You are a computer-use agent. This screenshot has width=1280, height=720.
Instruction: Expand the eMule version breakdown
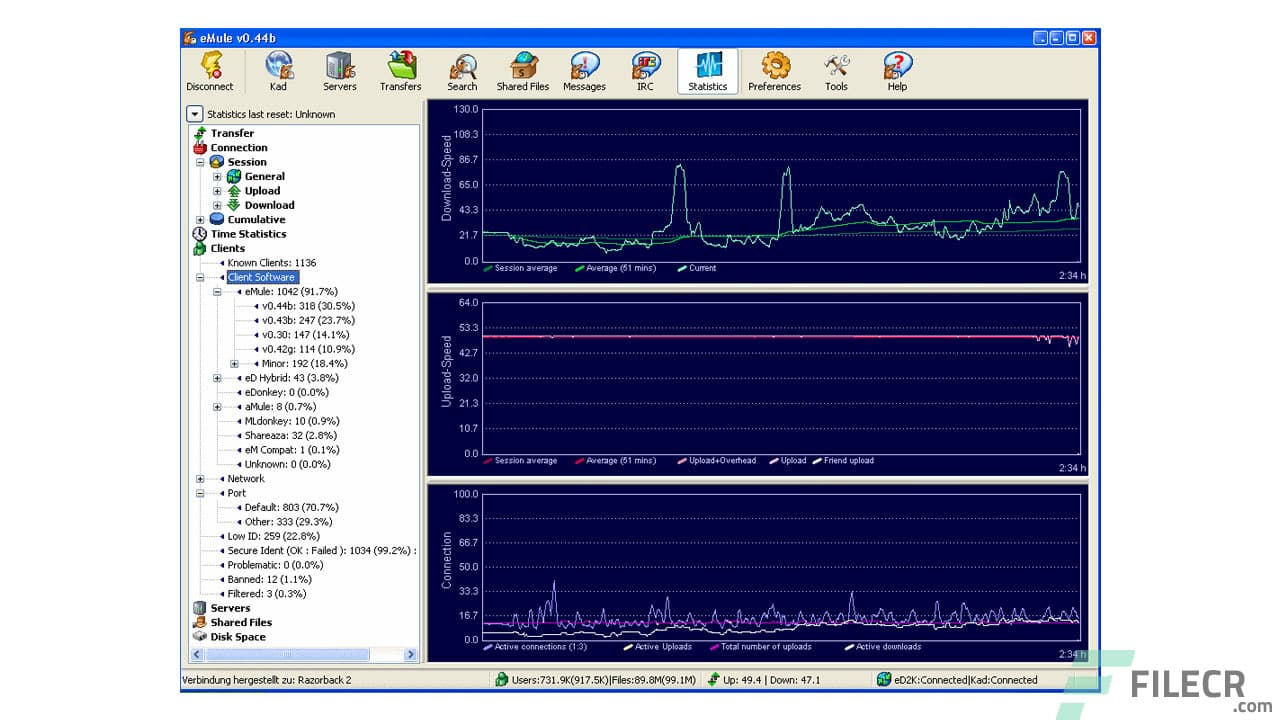click(x=217, y=291)
